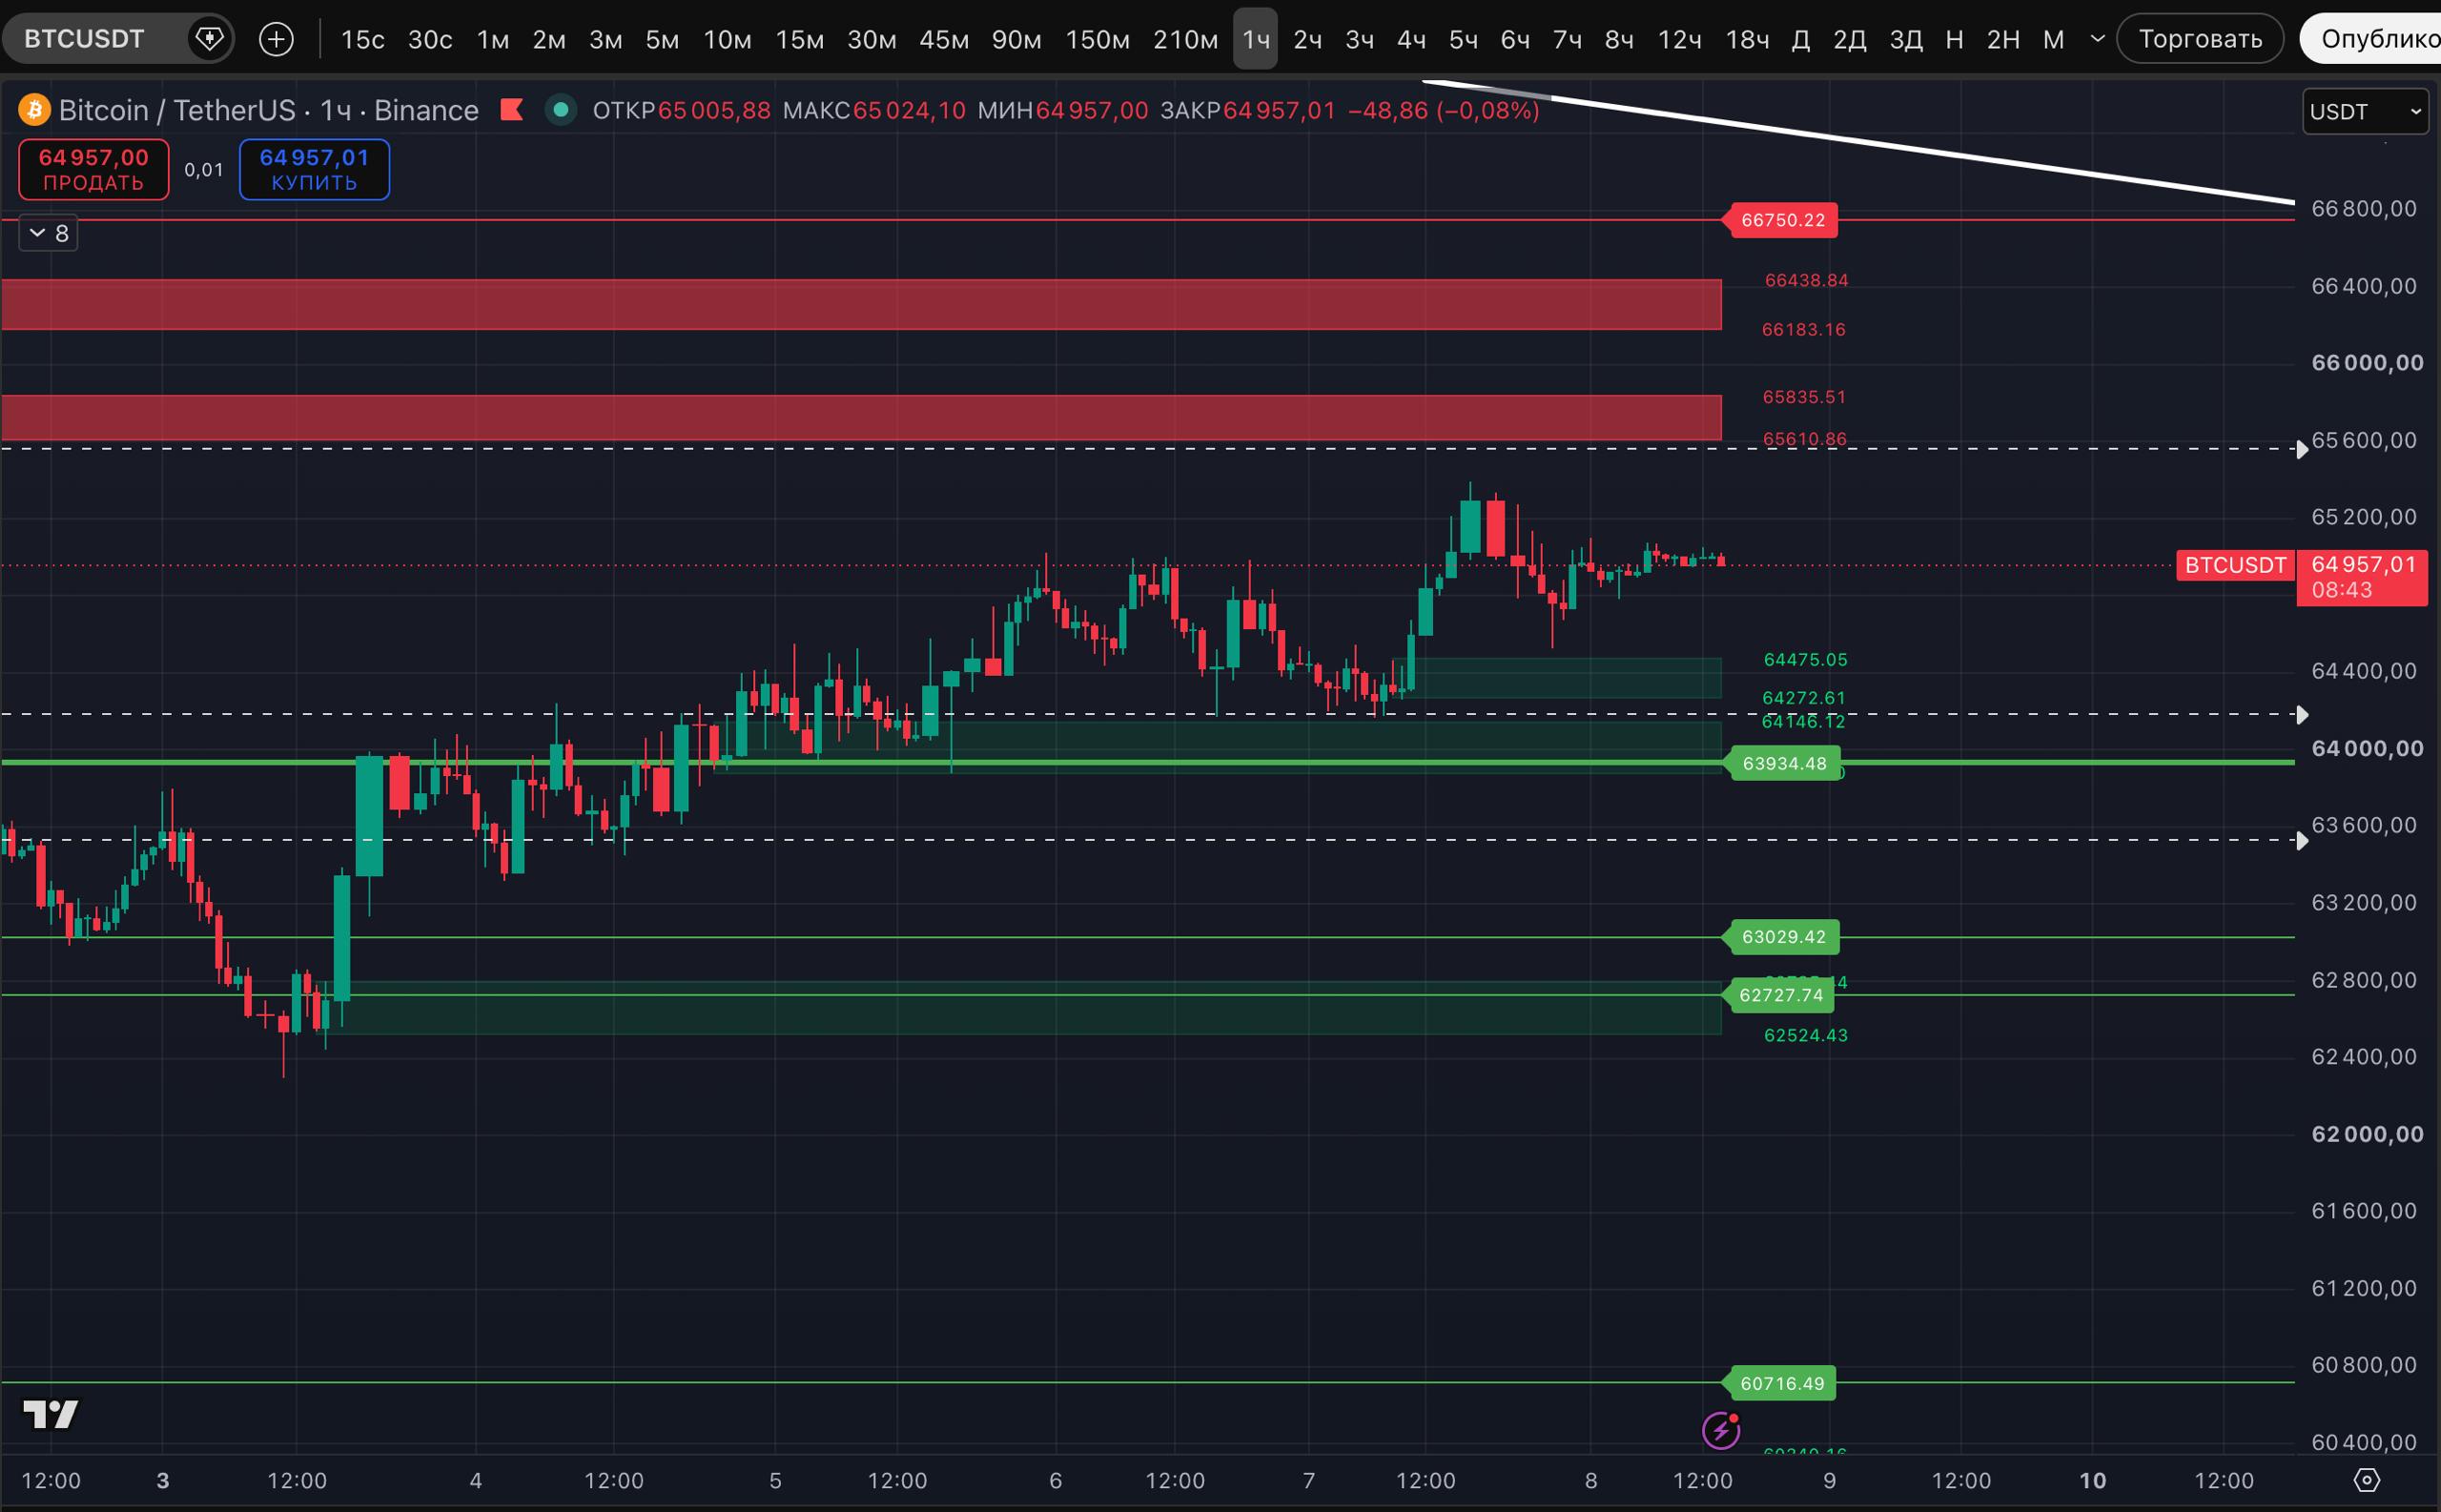The width and height of the screenshot is (2441, 1512).
Task: Click the 66183.16 zone label
Action: (1804, 329)
